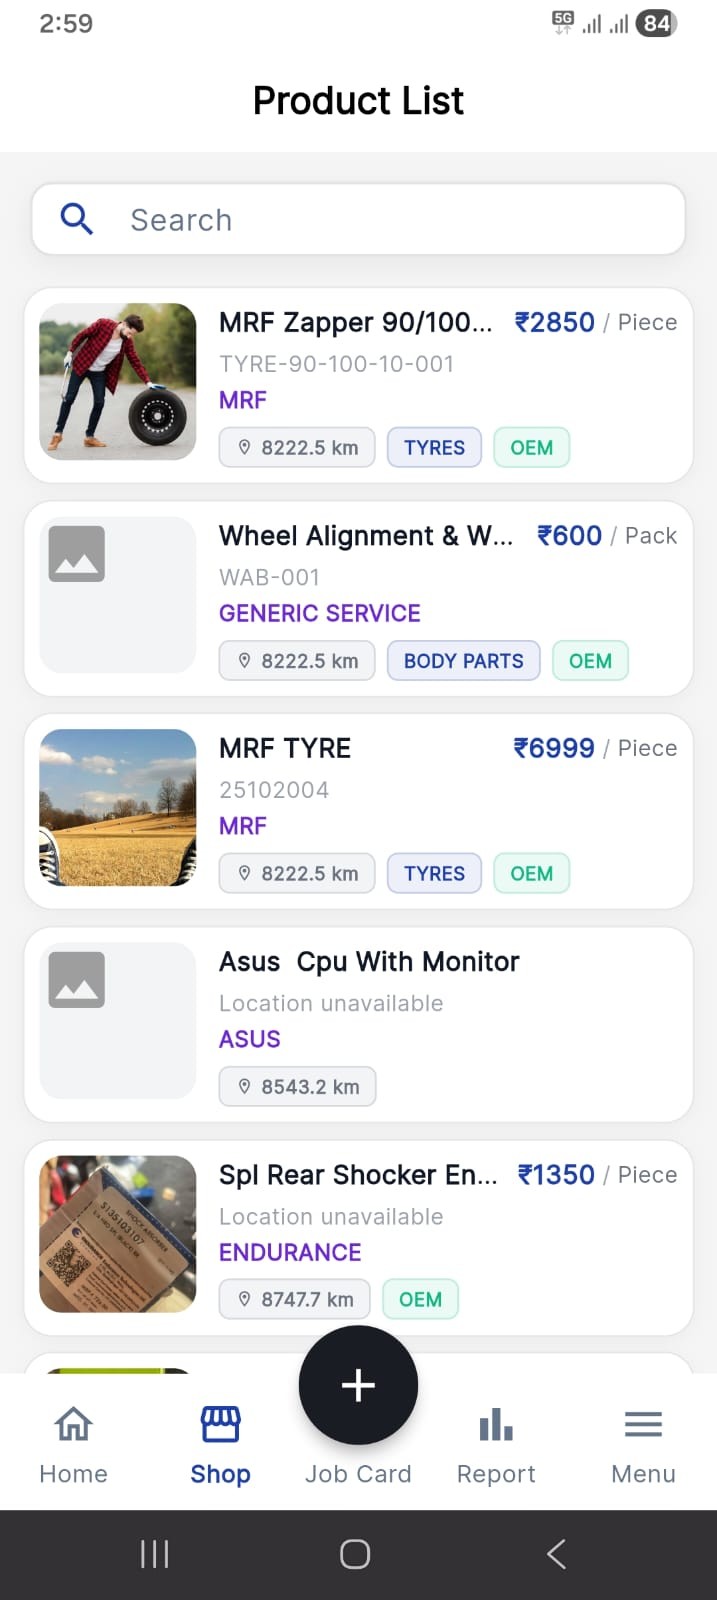Select the Spl Rear Shocker product photo

(118, 1233)
